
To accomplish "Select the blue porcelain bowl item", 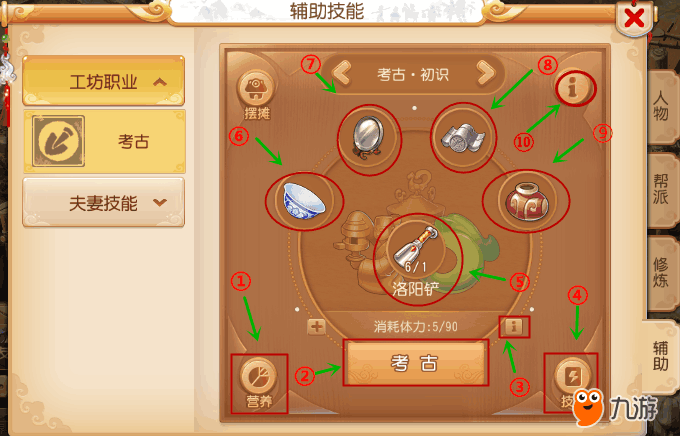I will 304,200.
